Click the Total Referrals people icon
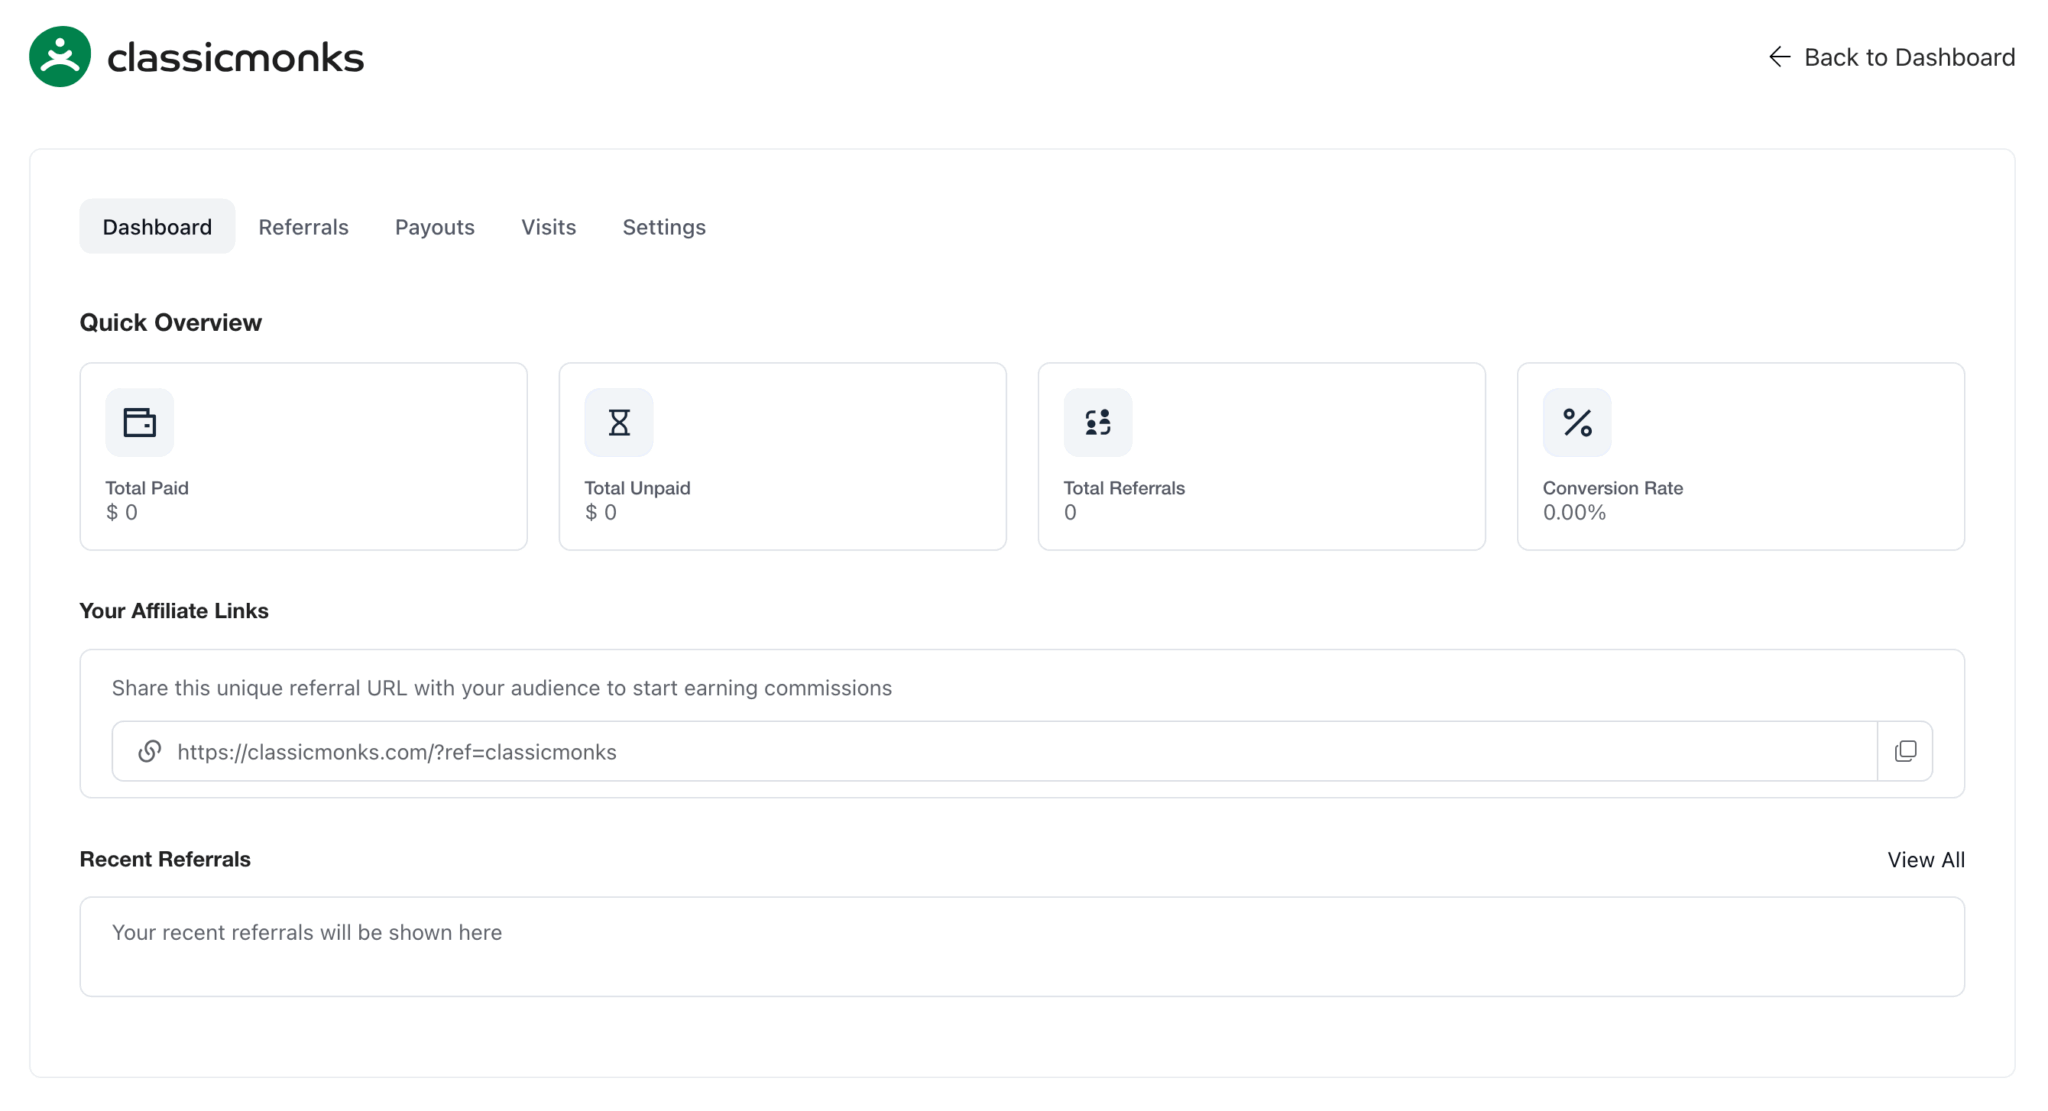 point(1098,422)
